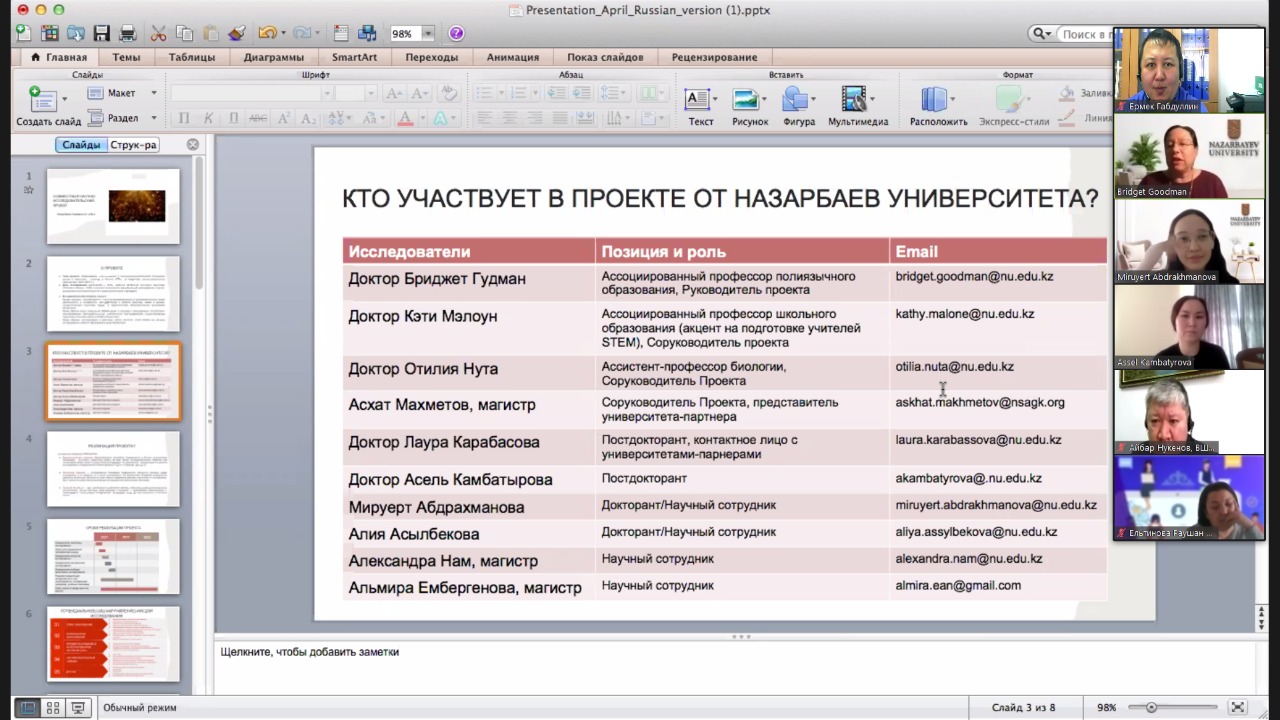This screenshot has width=1280, height=720.
Task: Open Экспресс-стили quick styles
Action: (x=1014, y=107)
